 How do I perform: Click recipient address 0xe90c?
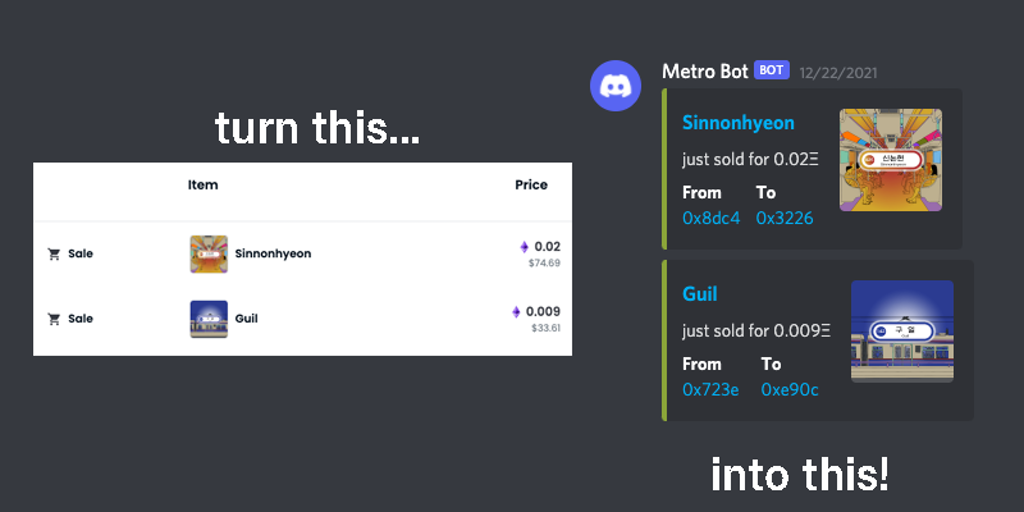pyautogui.click(x=789, y=389)
